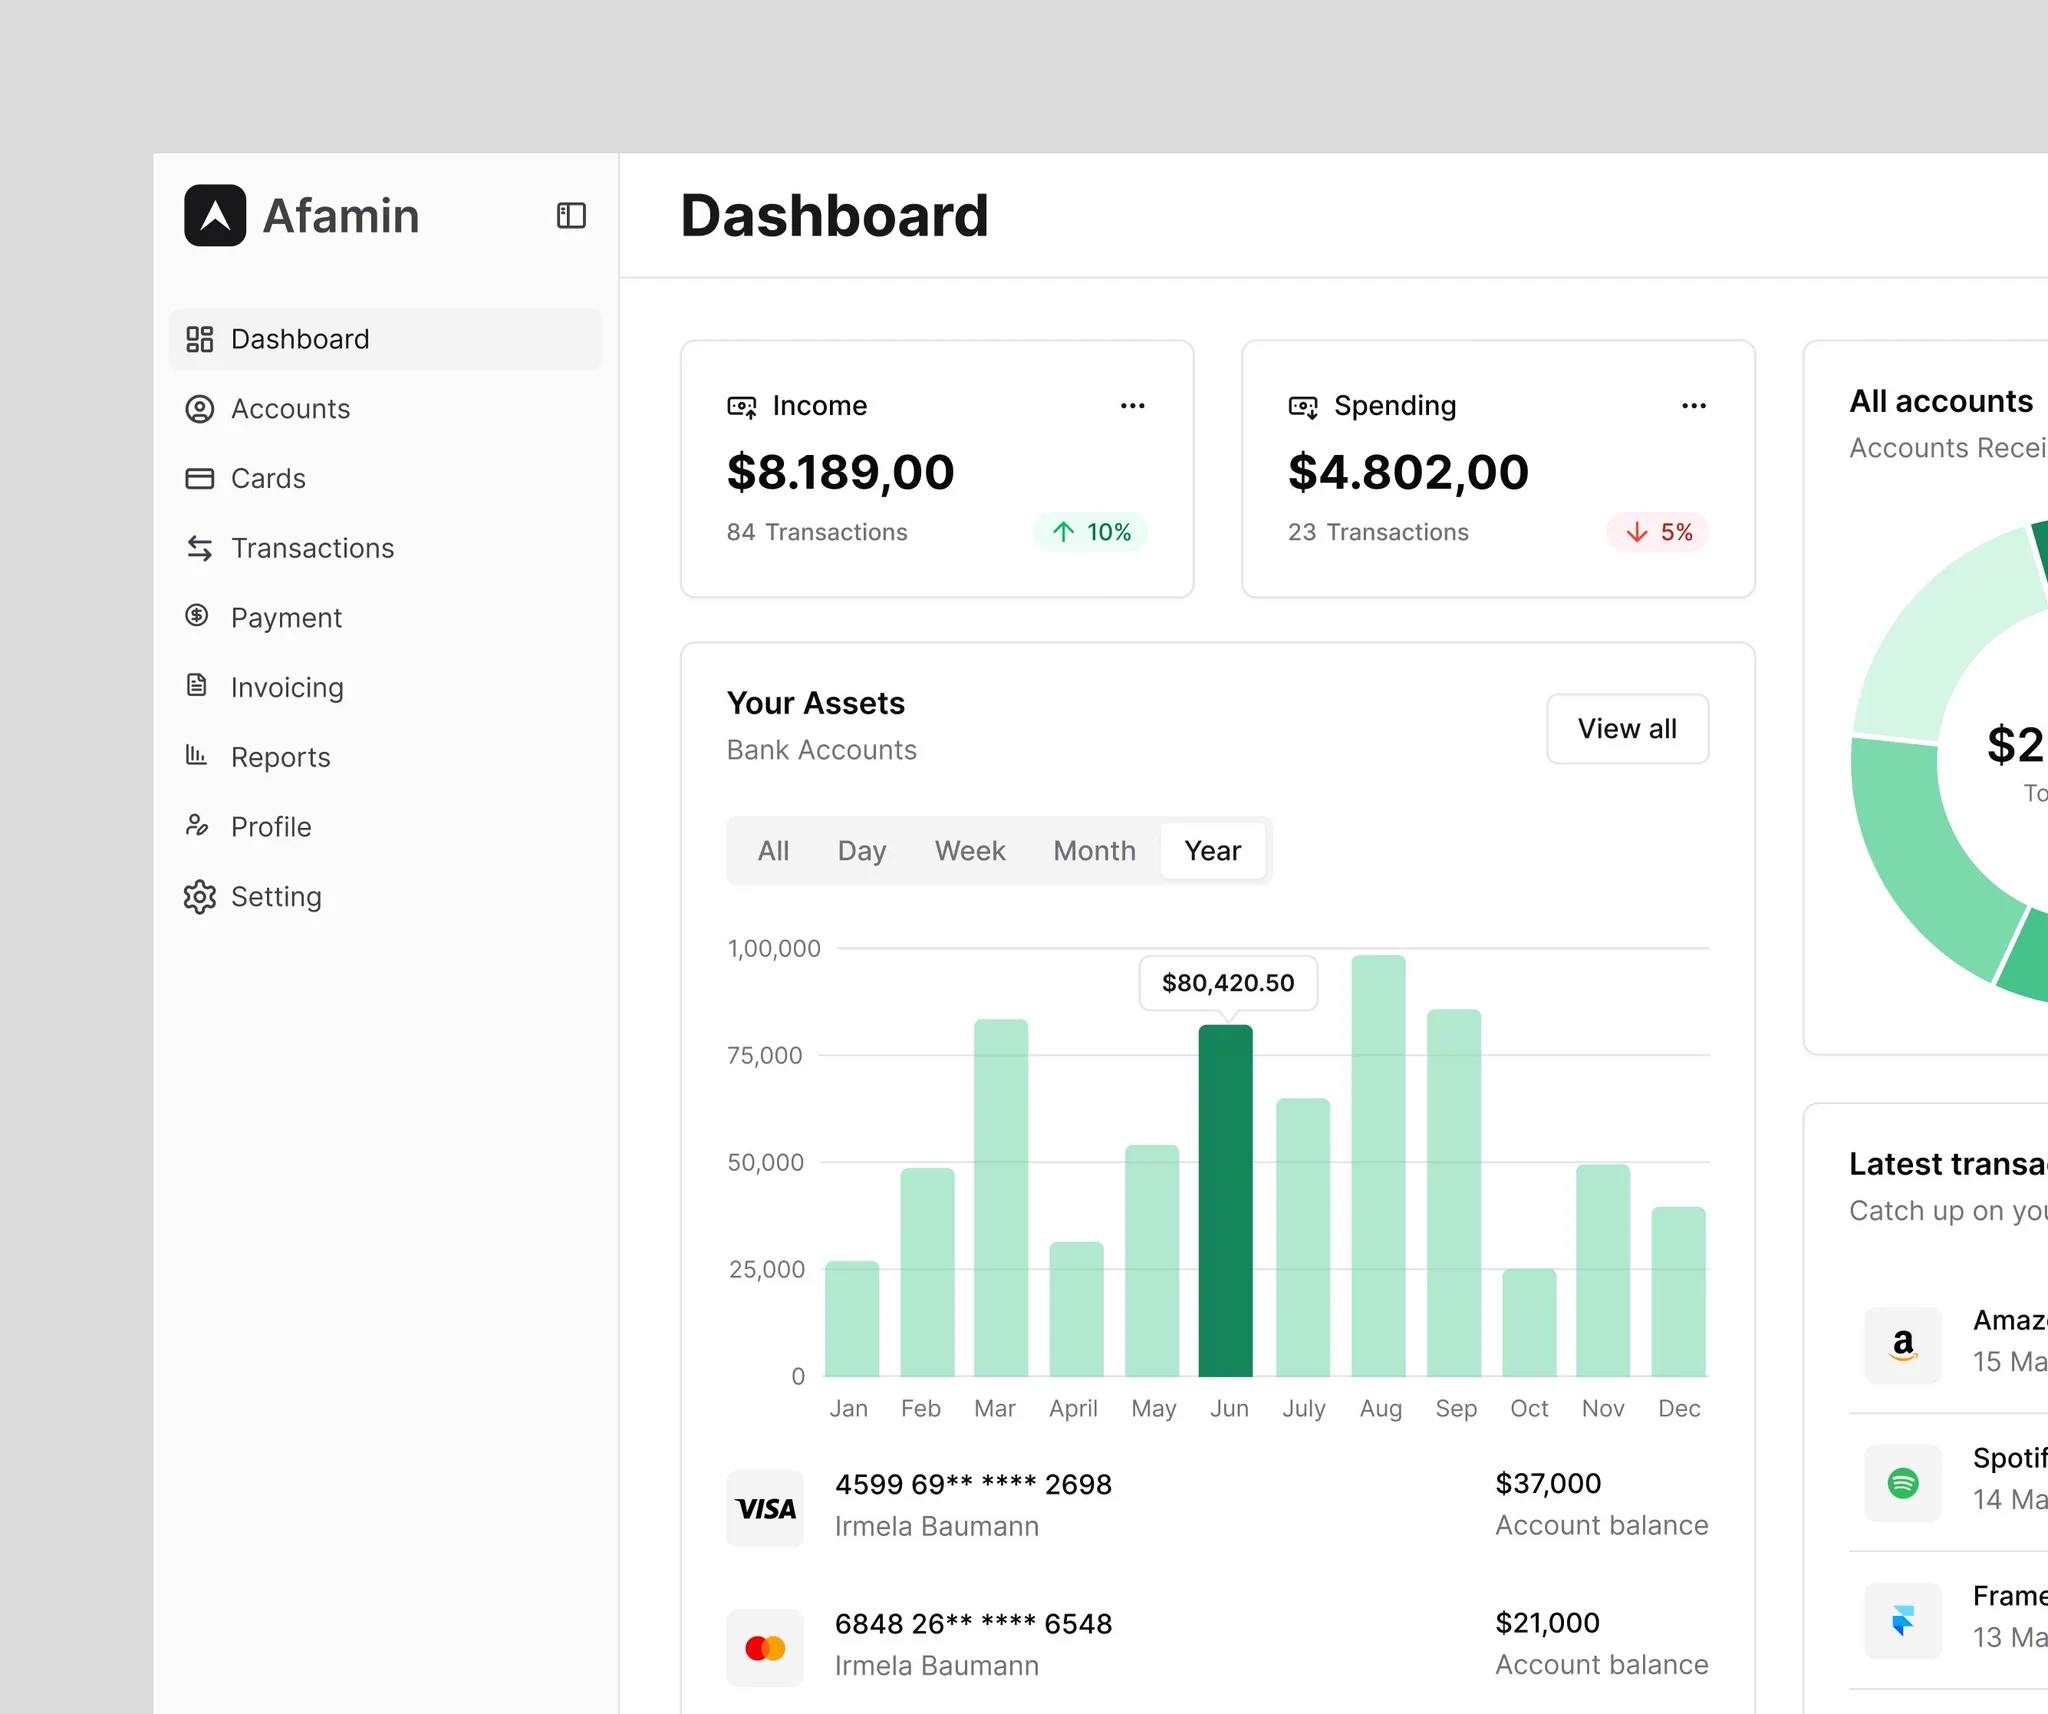Click the View all button
The image size is (2048, 1714).
[x=1627, y=729]
